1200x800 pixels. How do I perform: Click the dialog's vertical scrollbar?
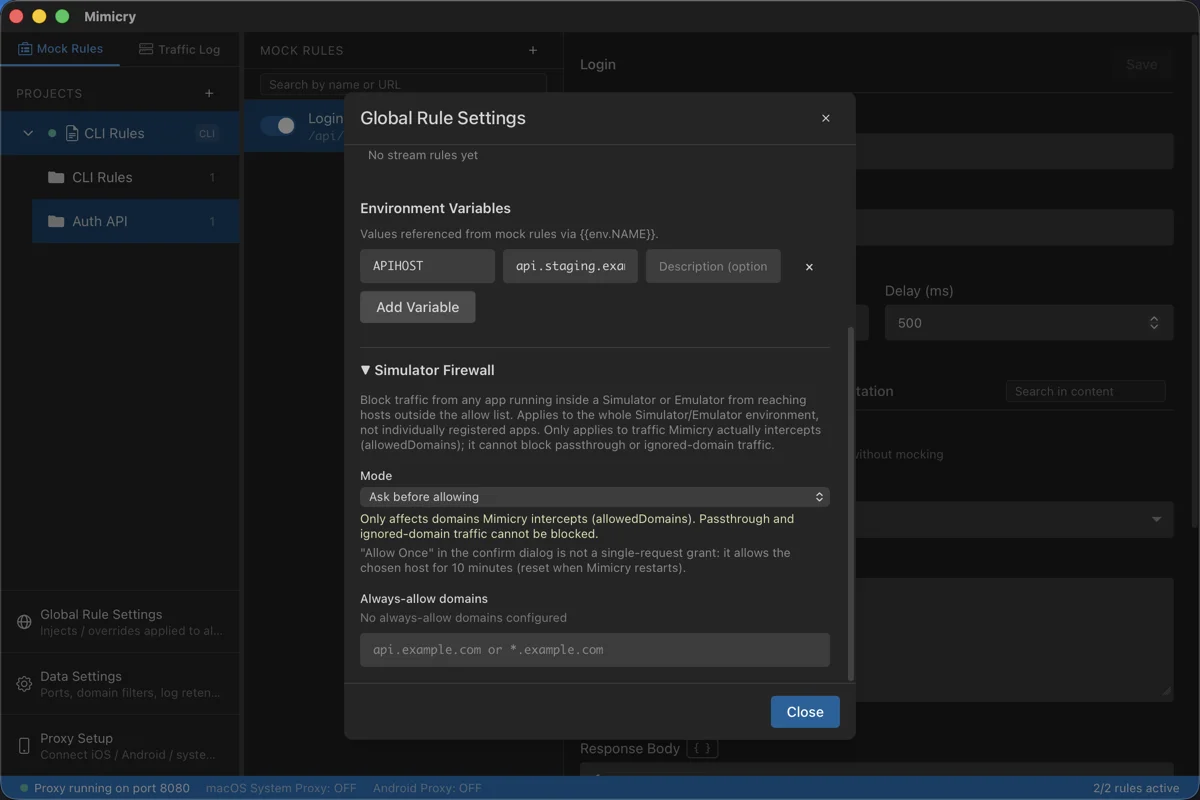pyautogui.click(x=851, y=502)
